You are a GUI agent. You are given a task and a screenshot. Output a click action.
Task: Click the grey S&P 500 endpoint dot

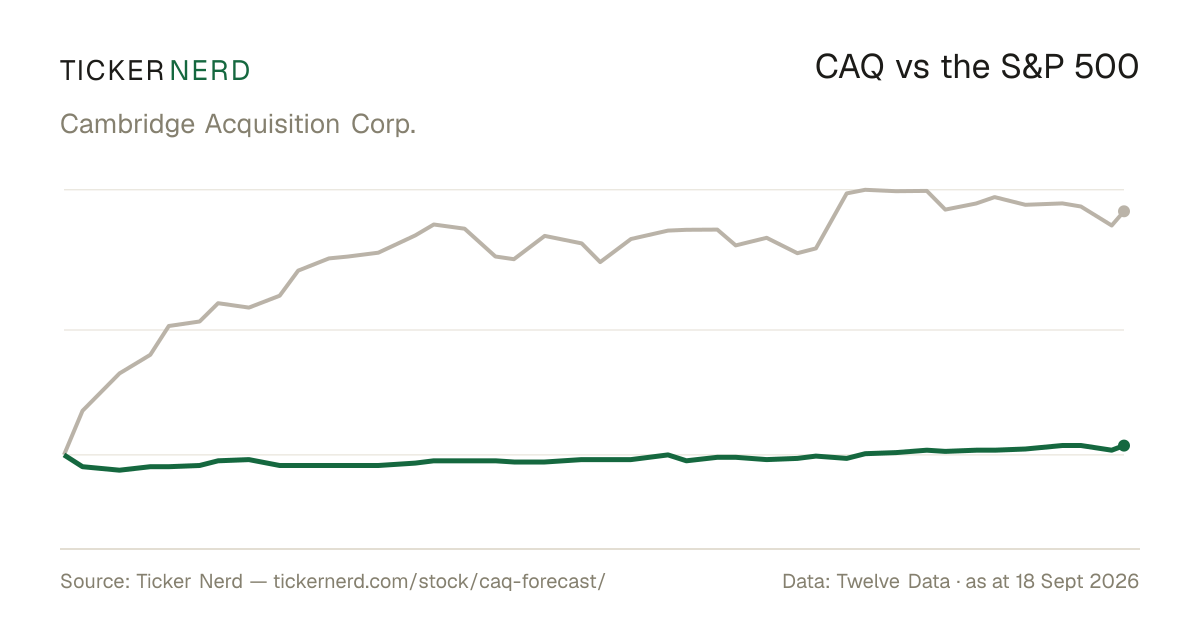coord(1124,211)
